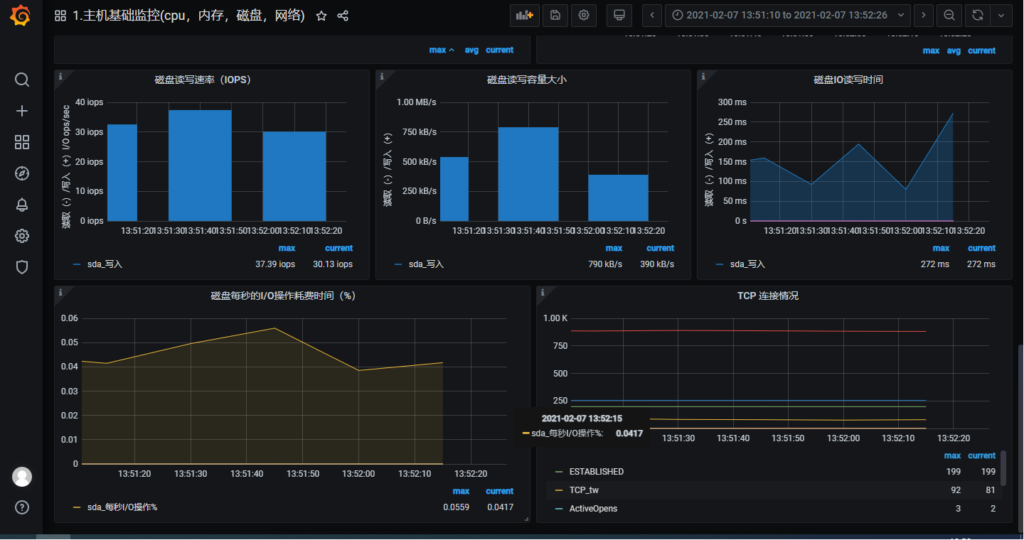Screen dimensions: 1024x540
Task: Click the resize handle of I/O time panel
Action: click(x=526, y=519)
